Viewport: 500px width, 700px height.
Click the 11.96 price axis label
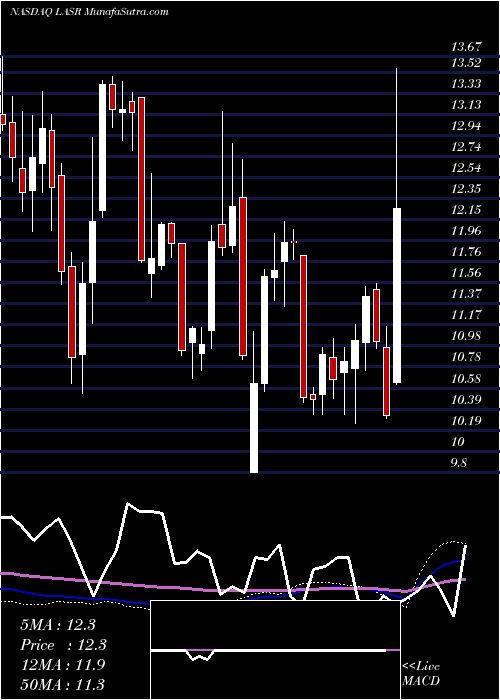click(467, 231)
